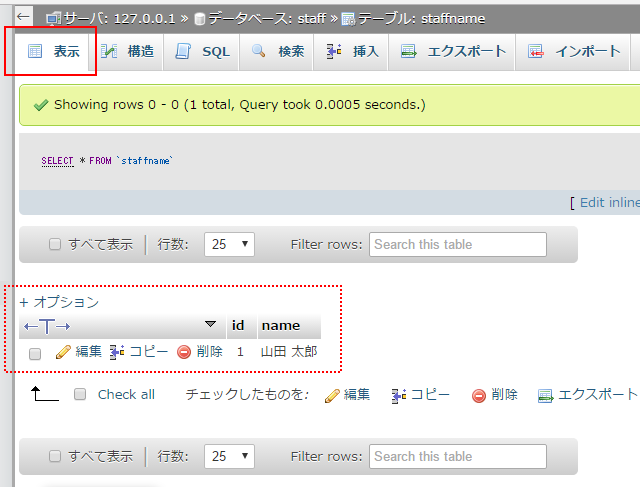Open the column header dropdown triangle
Viewport: 640px width, 487px height.
[210, 324]
